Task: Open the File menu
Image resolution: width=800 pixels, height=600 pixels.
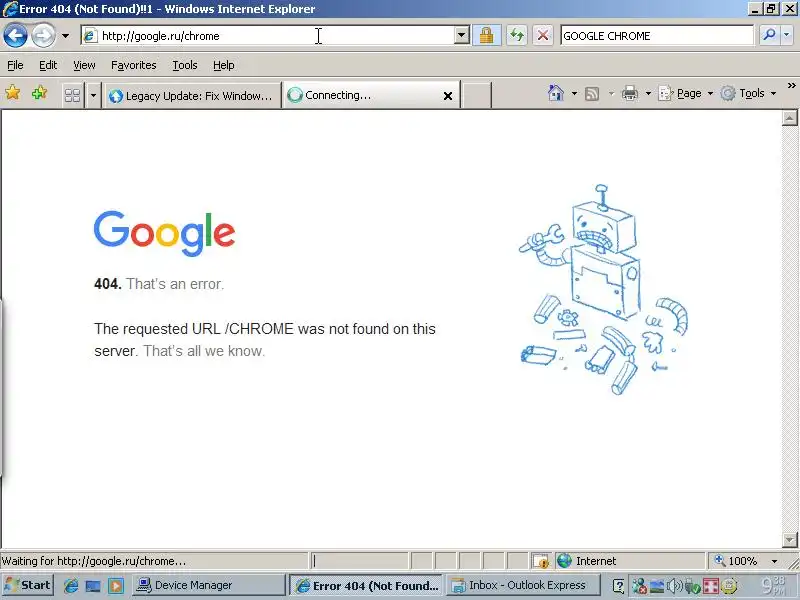Action: 15,65
